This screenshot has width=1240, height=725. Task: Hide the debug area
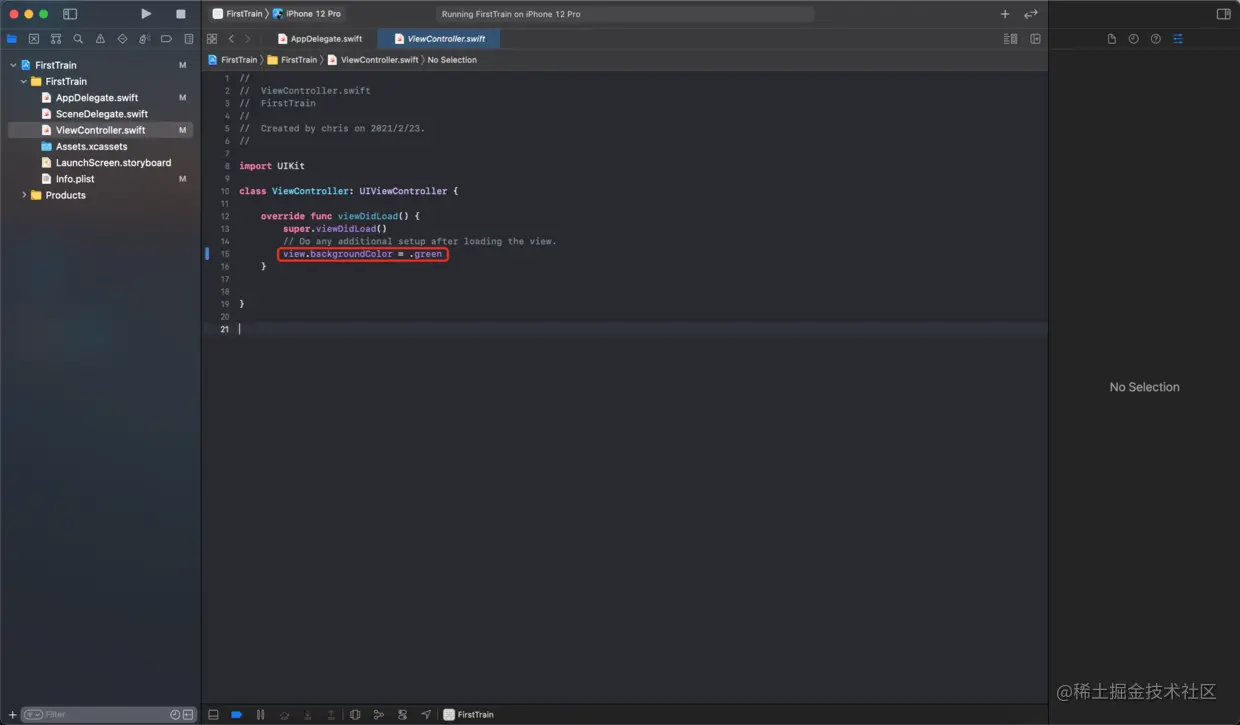(213, 715)
